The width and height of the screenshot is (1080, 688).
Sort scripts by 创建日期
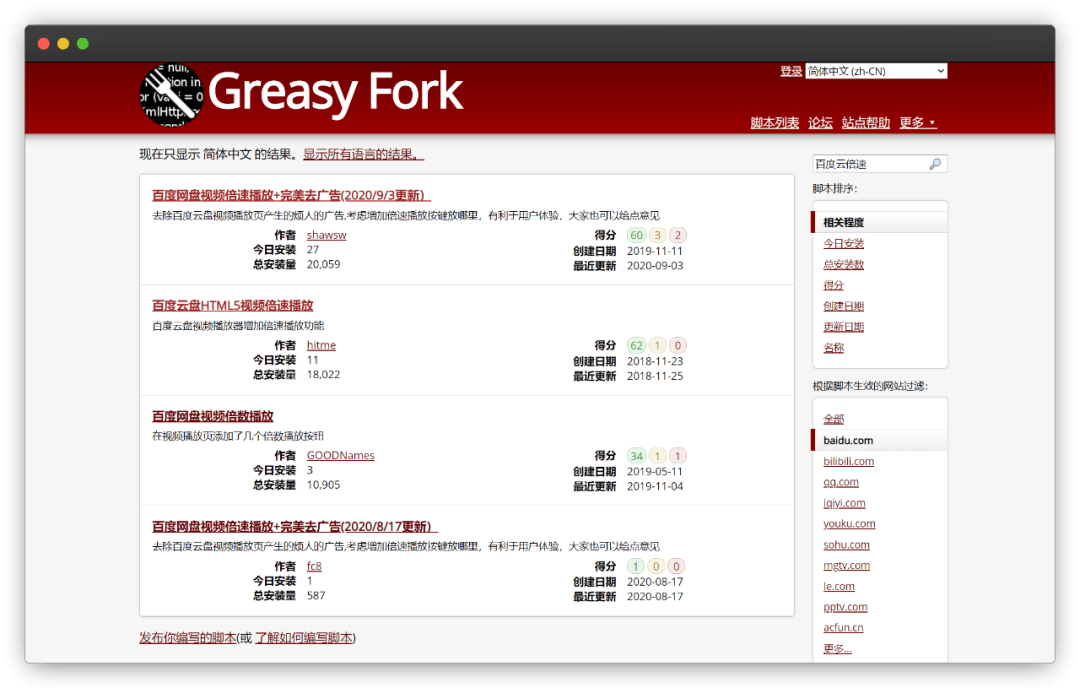coord(843,306)
